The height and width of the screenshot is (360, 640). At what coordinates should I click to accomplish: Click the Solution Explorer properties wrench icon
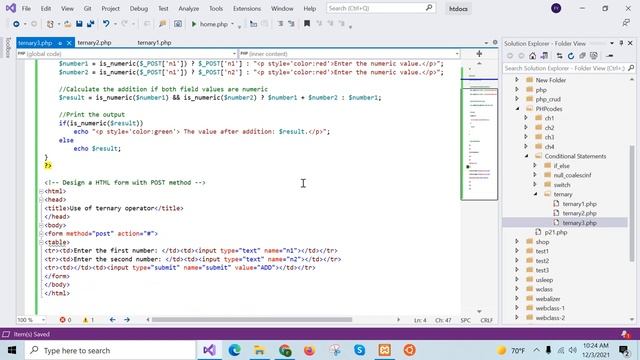click(610, 56)
